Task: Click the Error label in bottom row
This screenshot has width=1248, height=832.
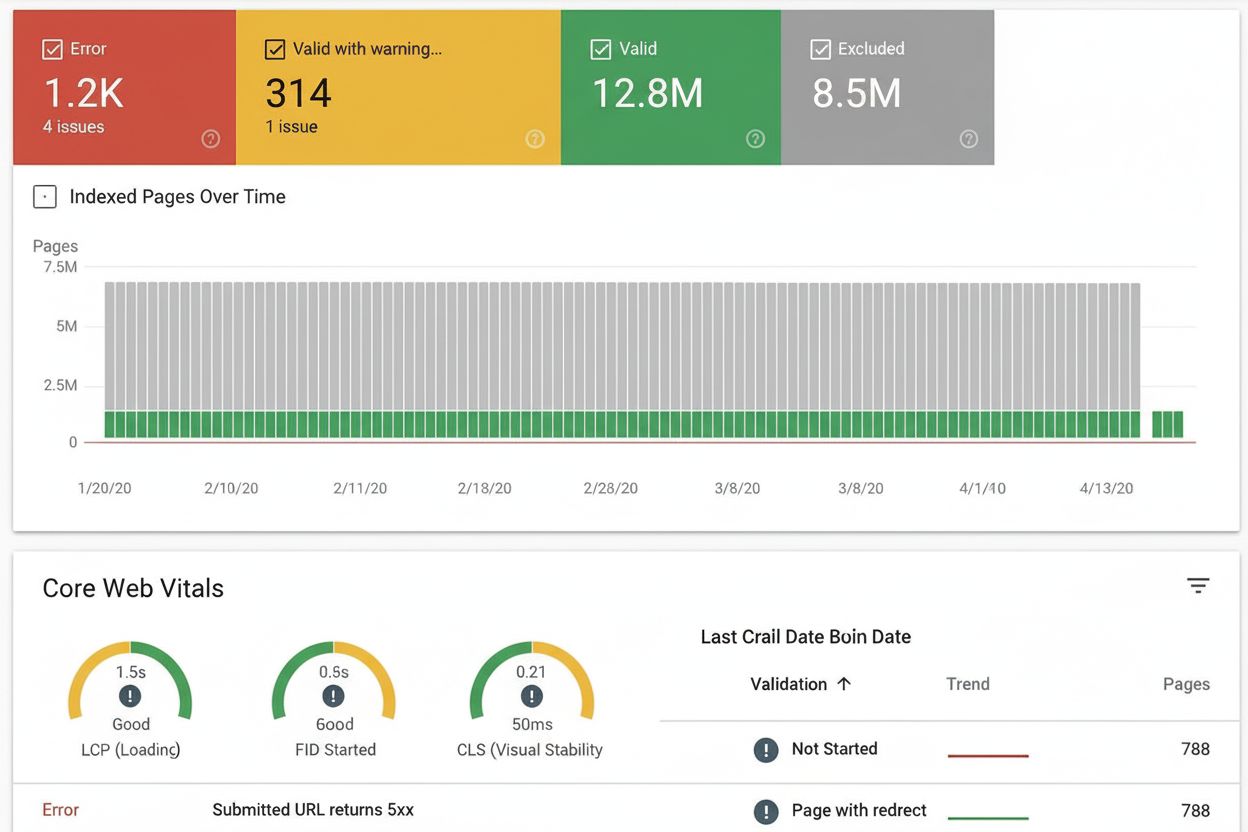Action: pos(60,809)
